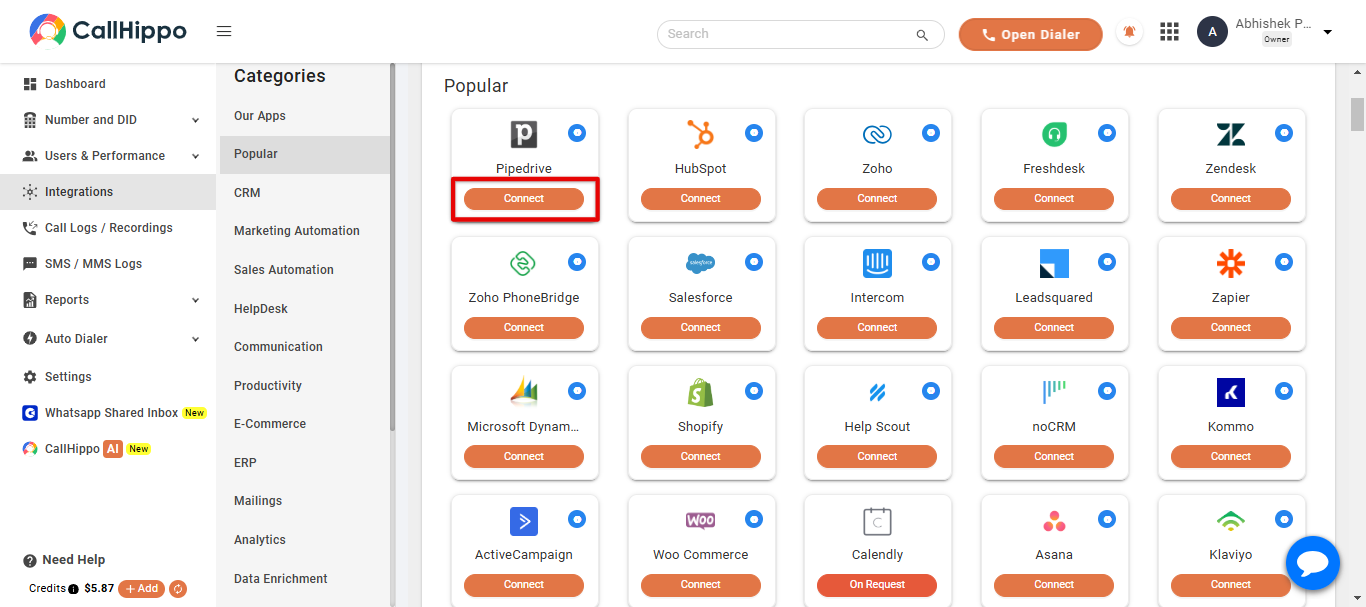
Task: Click the search magnifier icon
Action: (x=922, y=35)
